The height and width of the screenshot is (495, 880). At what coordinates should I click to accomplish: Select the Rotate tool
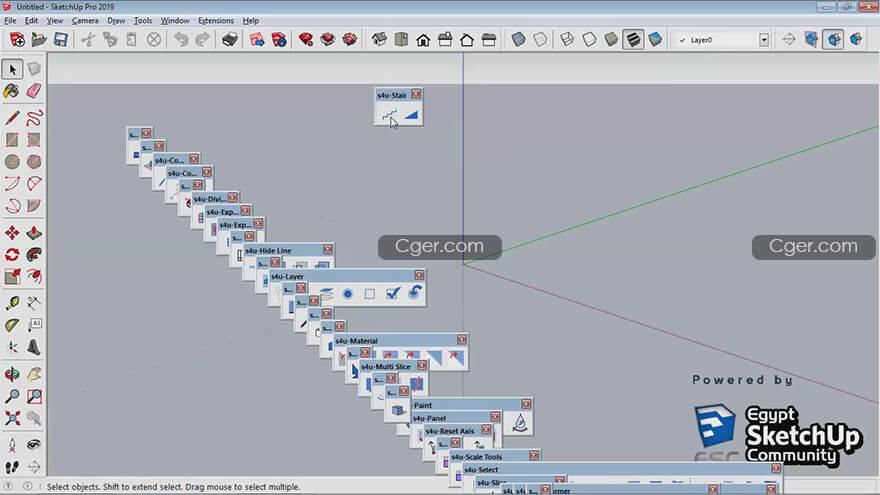12,254
